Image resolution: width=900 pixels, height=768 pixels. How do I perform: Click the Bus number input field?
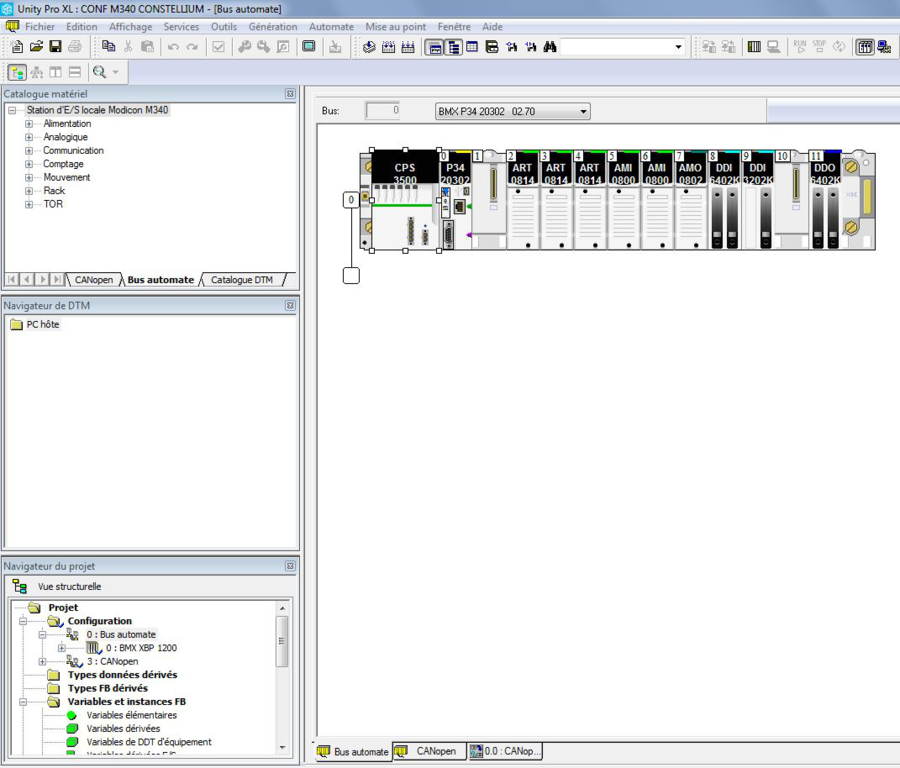click(382, 111)
